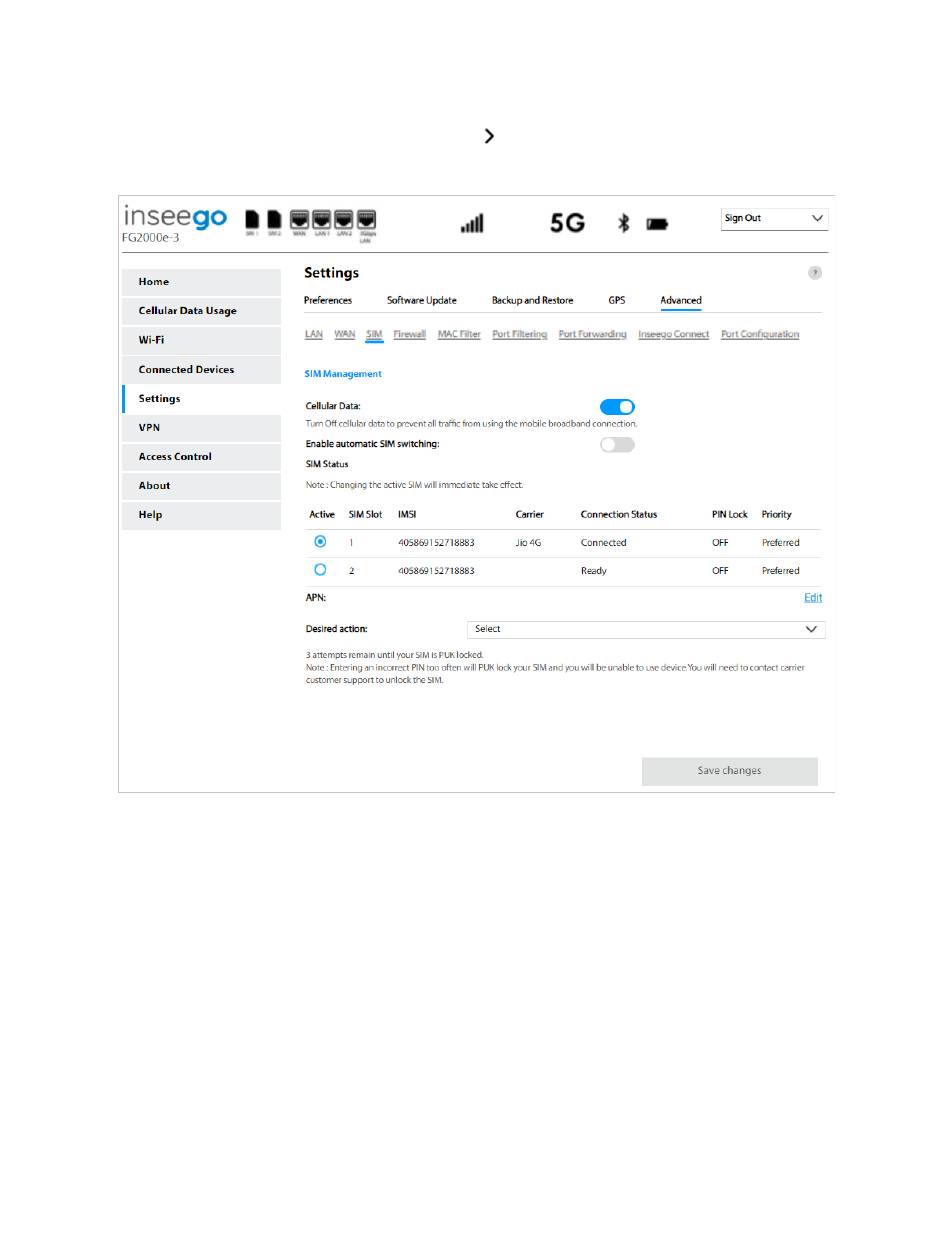Switch to the Software Update tab
950x1248 pixels.
click(x=422, y=301)
